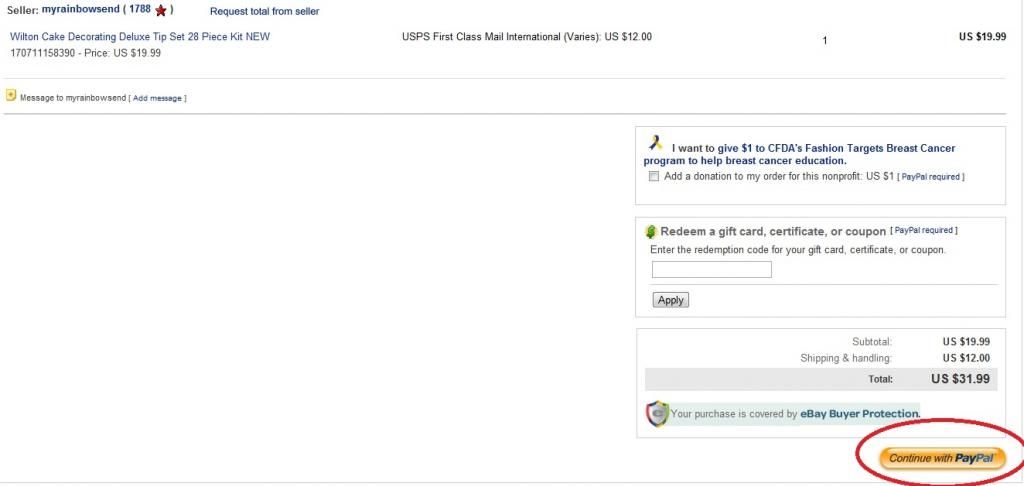Open the eBay Buyer Protection link
The image size is (1024, 486).
859,413
